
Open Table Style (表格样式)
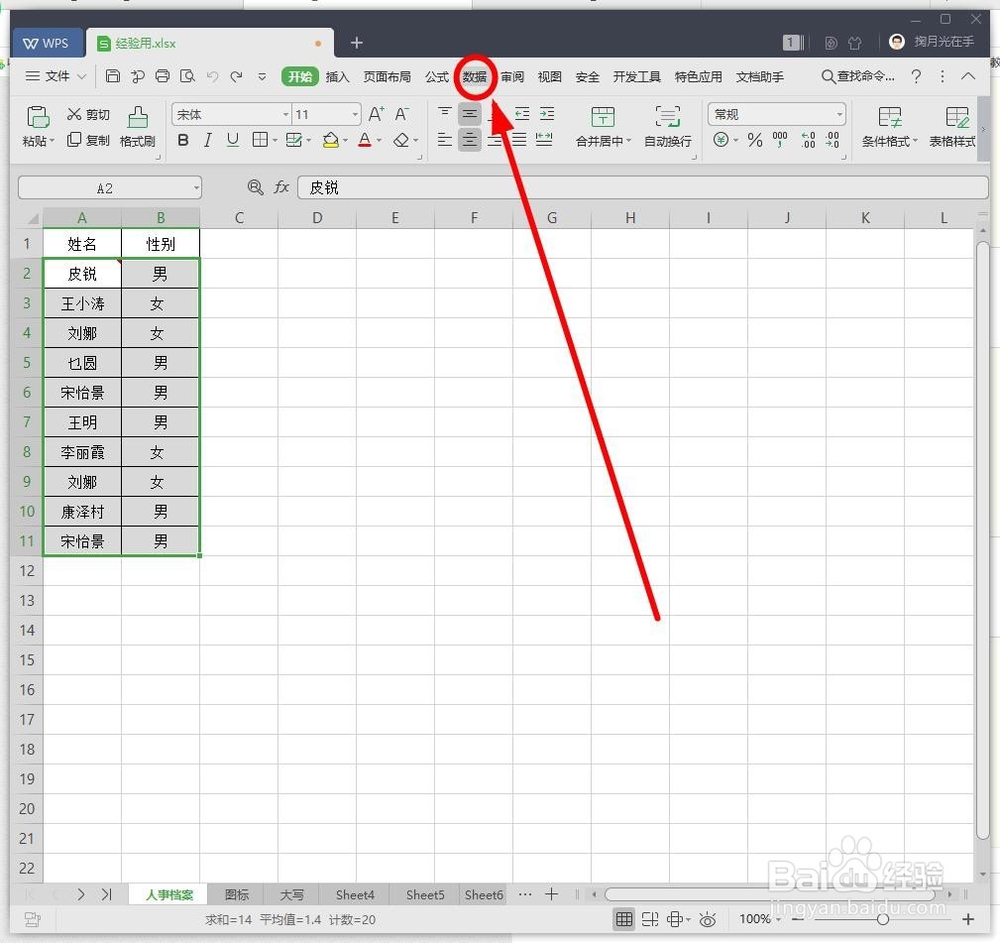click(x=953, y=127)
